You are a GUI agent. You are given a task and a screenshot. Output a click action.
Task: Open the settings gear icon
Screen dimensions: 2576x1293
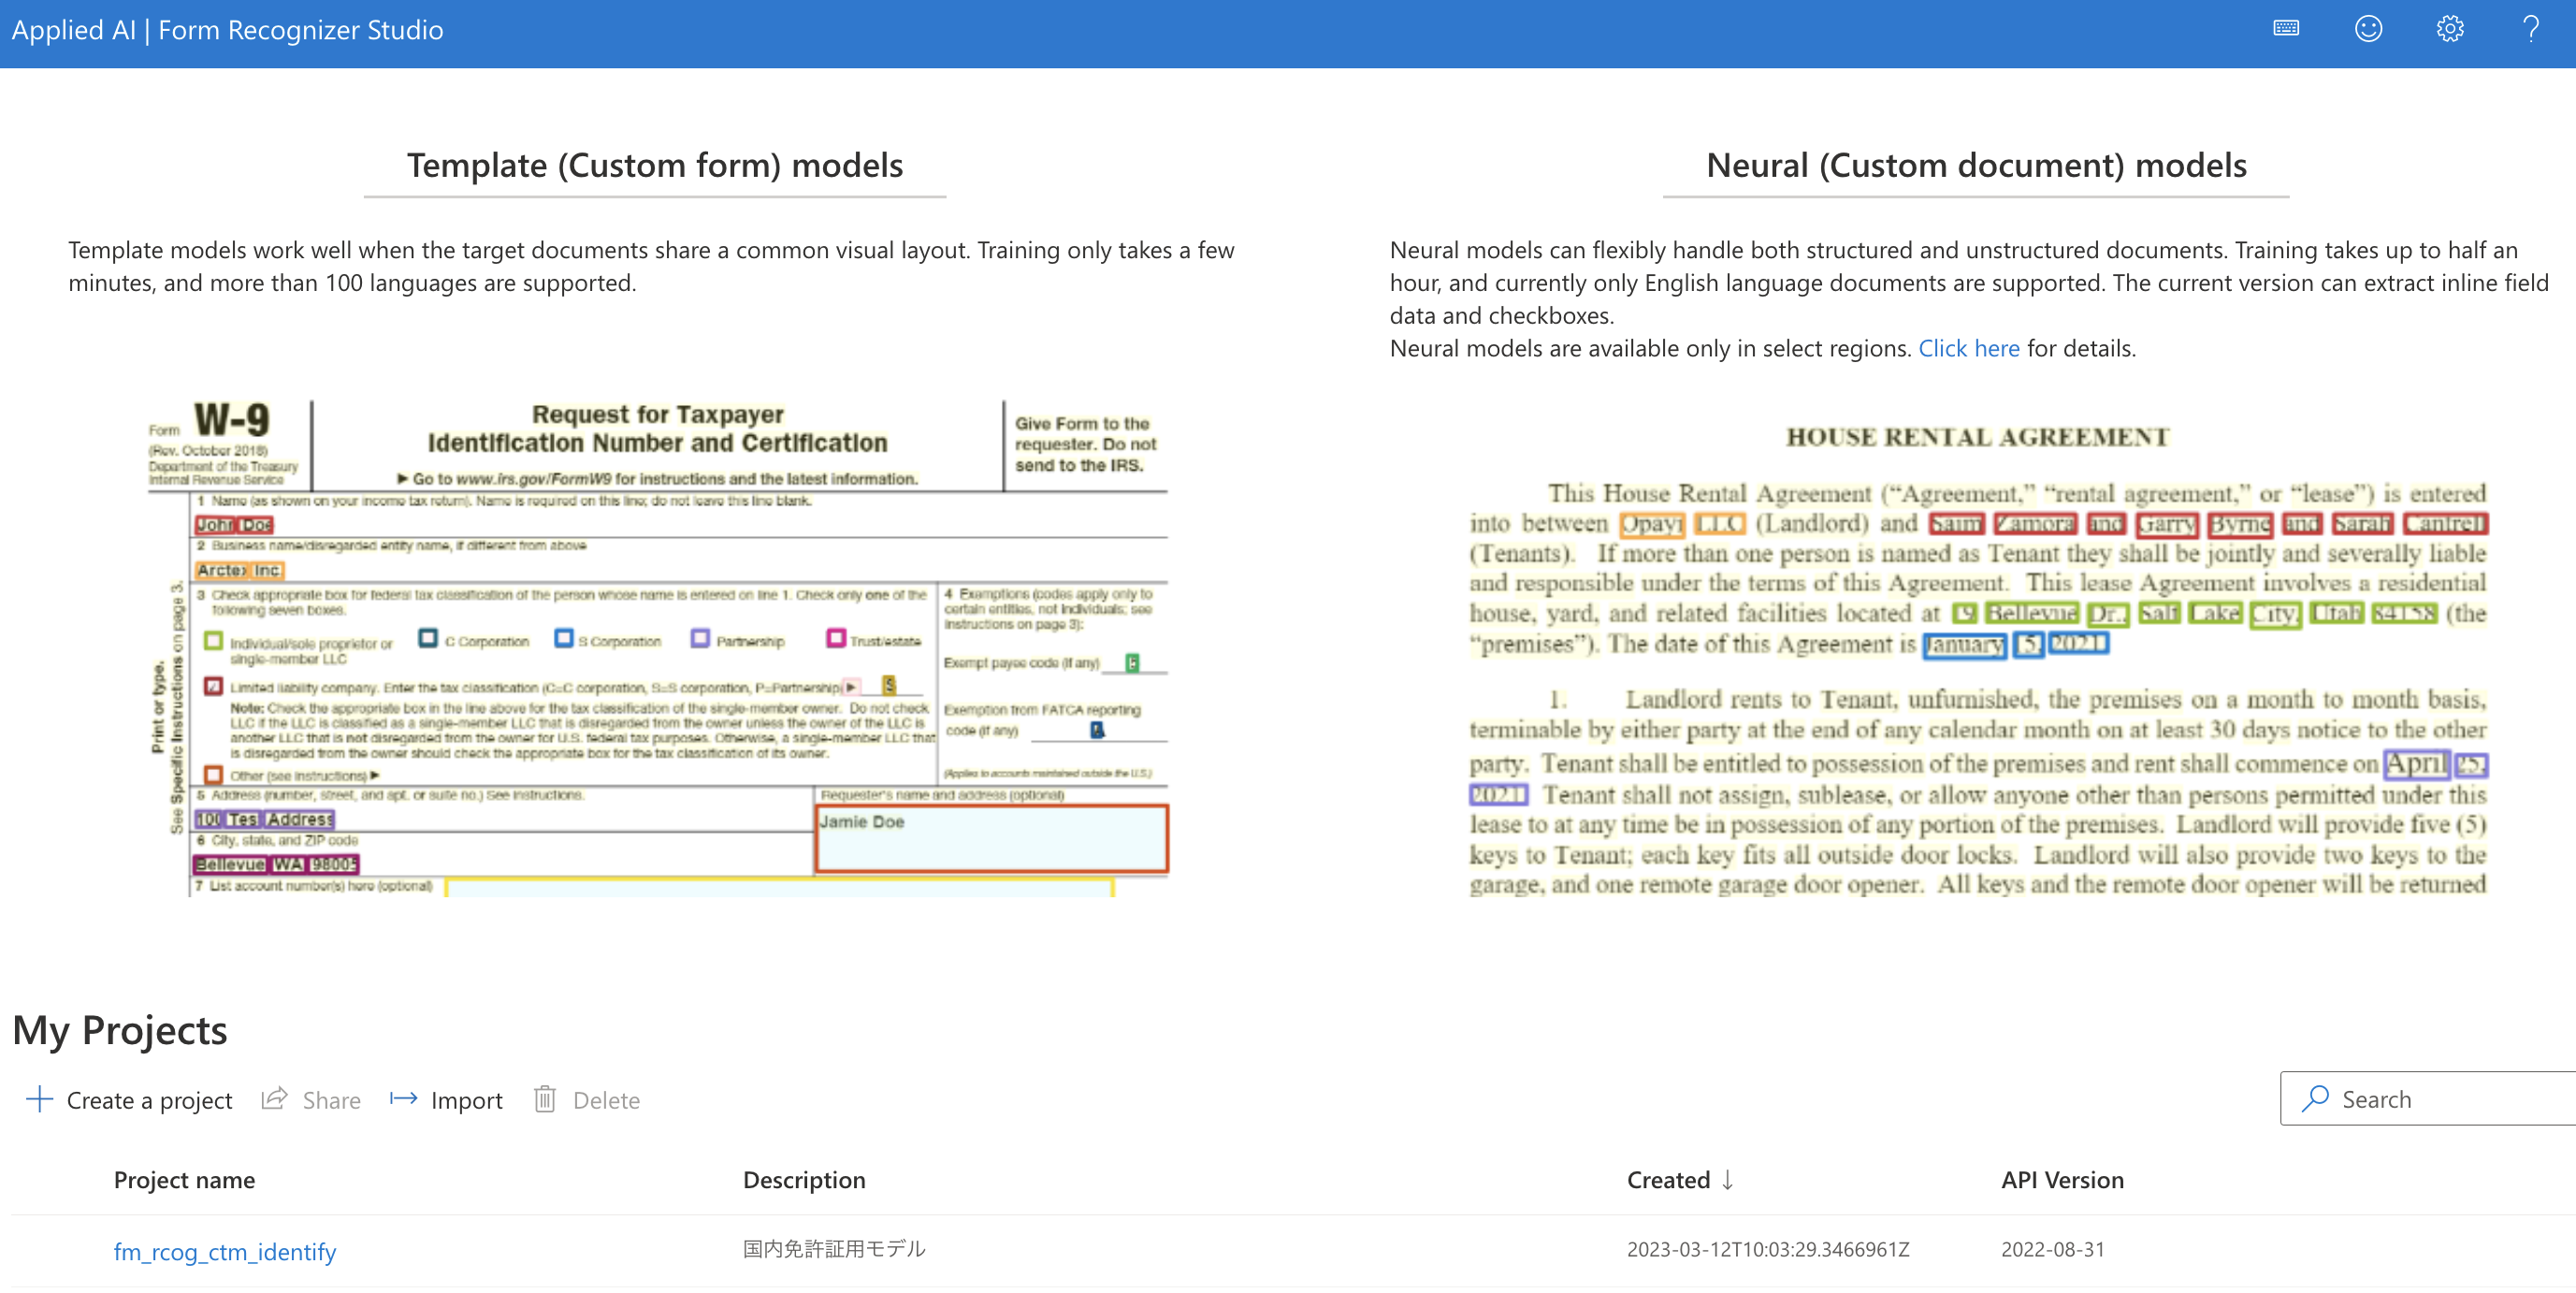[2449, 29]
